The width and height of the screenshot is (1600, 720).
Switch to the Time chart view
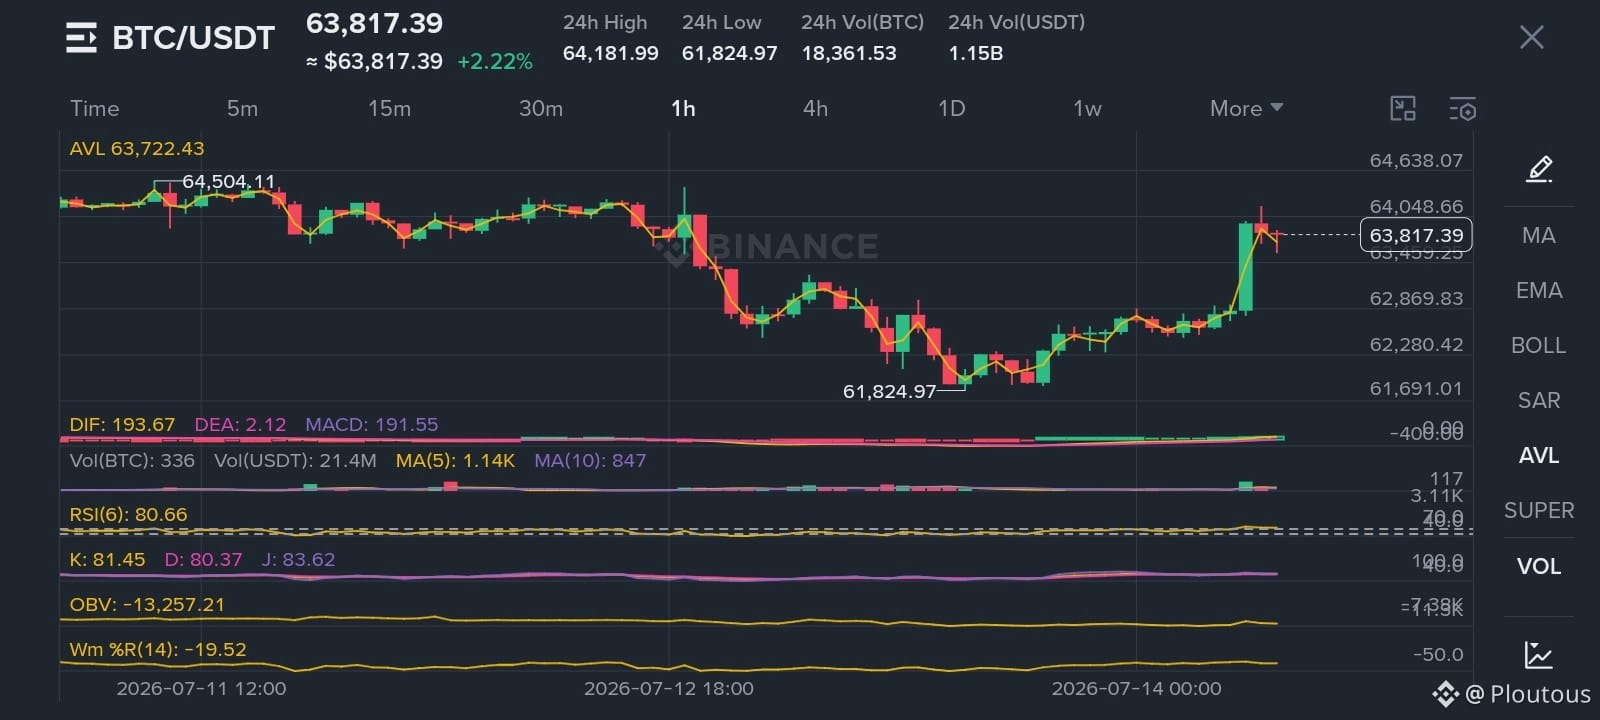click(x=94, y=109)
